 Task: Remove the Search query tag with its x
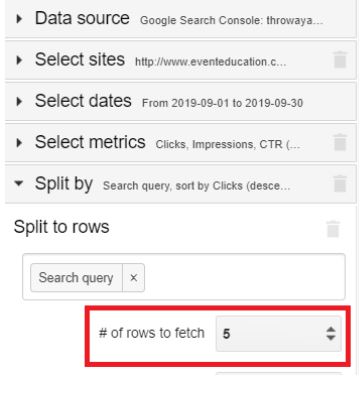pos(134,278)
